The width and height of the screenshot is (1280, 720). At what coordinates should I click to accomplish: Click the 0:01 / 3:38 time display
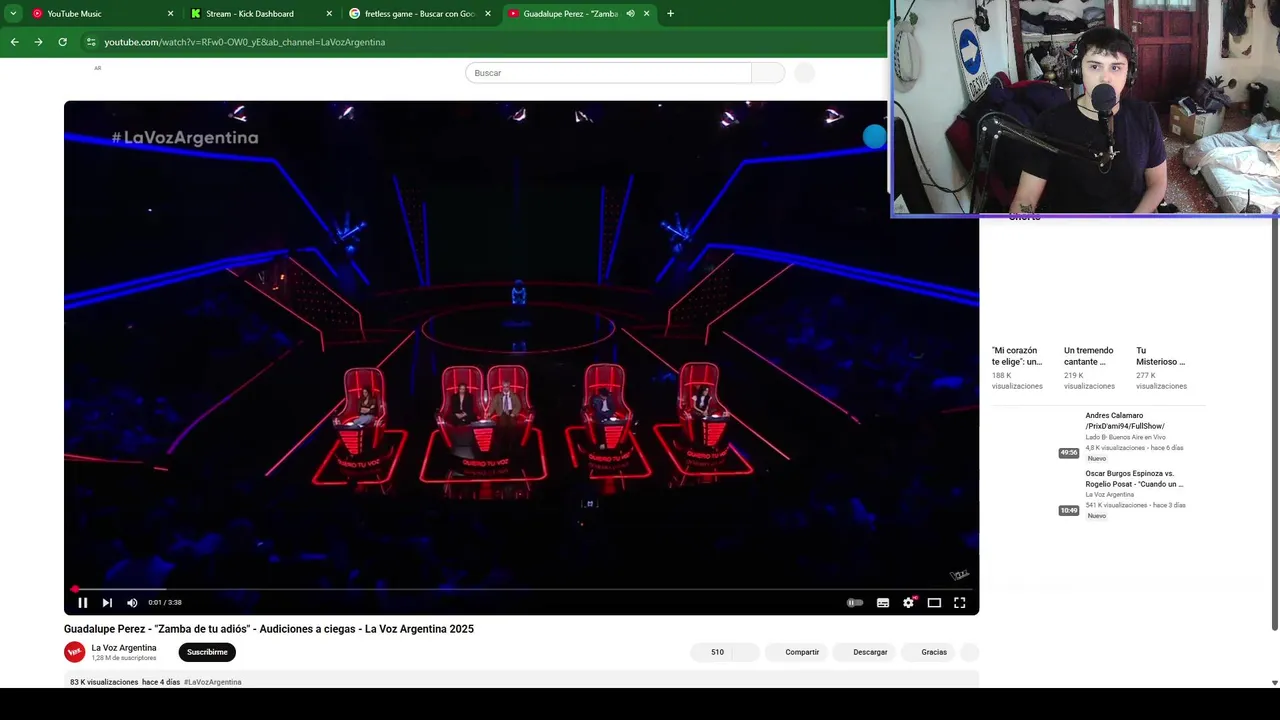click(165, 603)
